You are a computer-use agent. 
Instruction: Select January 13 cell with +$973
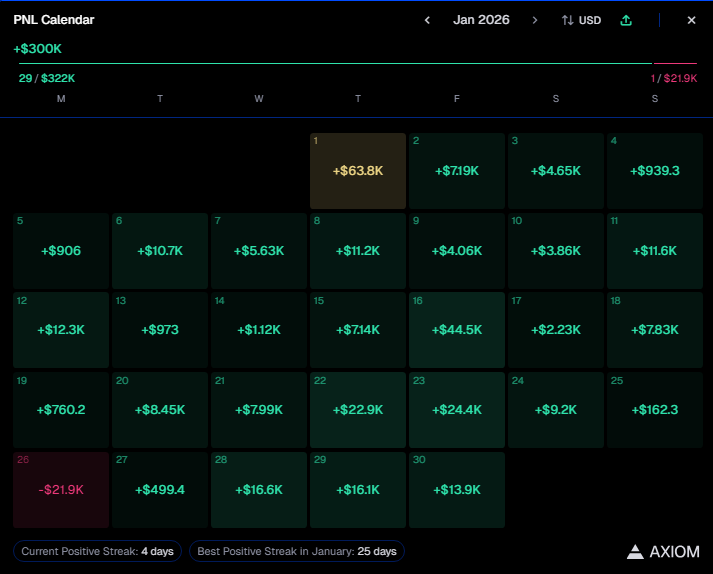tap(160, 330)
